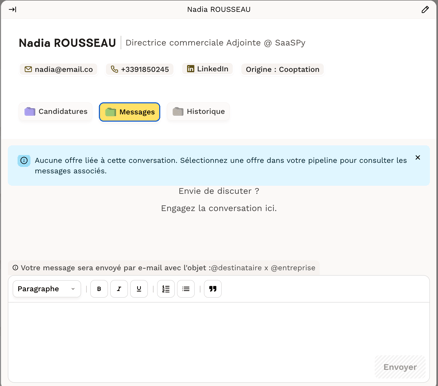This screenshot has width=438, height=386.
Task: Switch to the Candidatures tab
Action: tap(56, 111)
